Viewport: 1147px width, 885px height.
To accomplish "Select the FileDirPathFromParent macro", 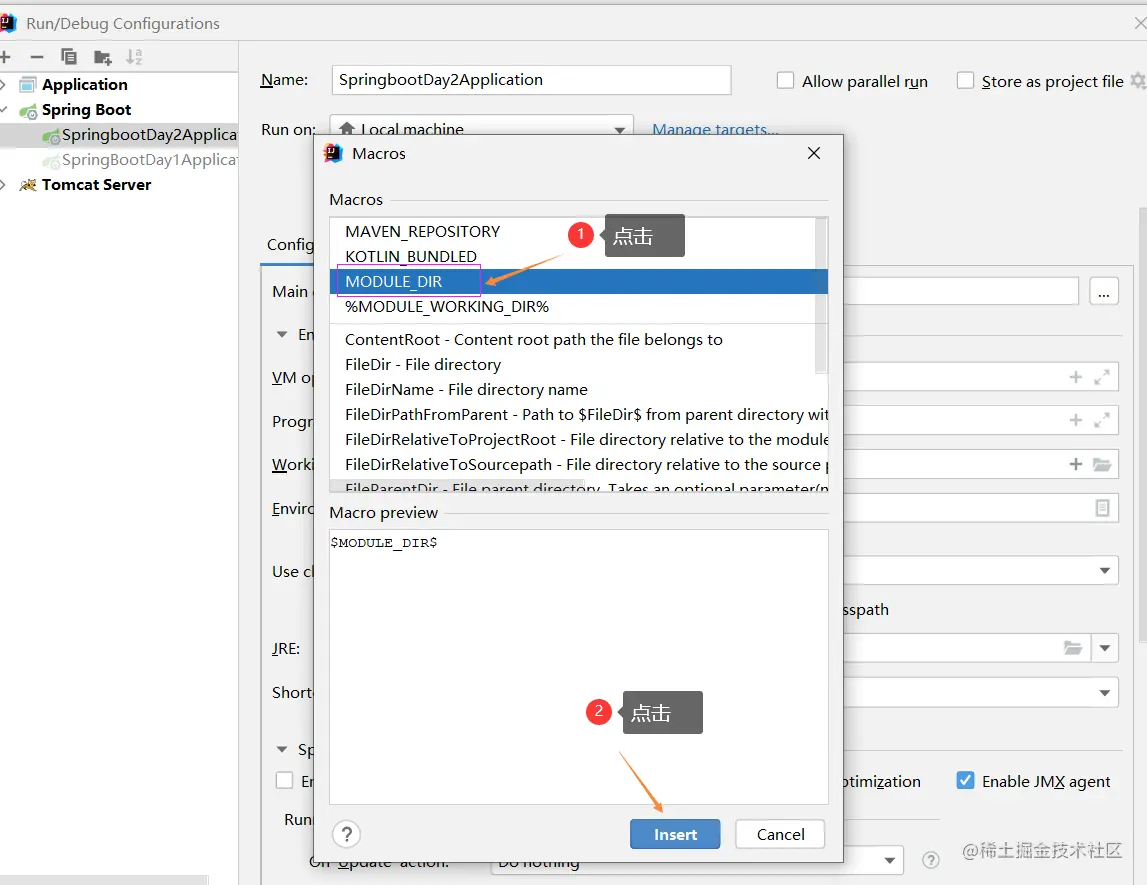I will [579, 414].
